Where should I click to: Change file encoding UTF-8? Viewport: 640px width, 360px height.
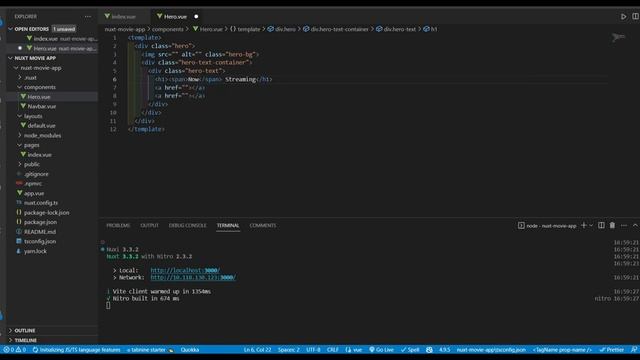tap(313, 350)
